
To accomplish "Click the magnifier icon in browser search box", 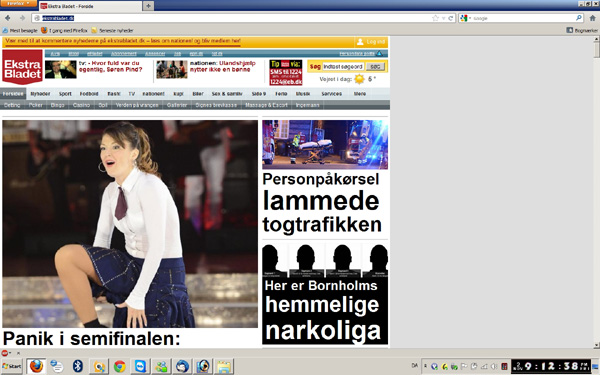I will (x=579, y=18).
